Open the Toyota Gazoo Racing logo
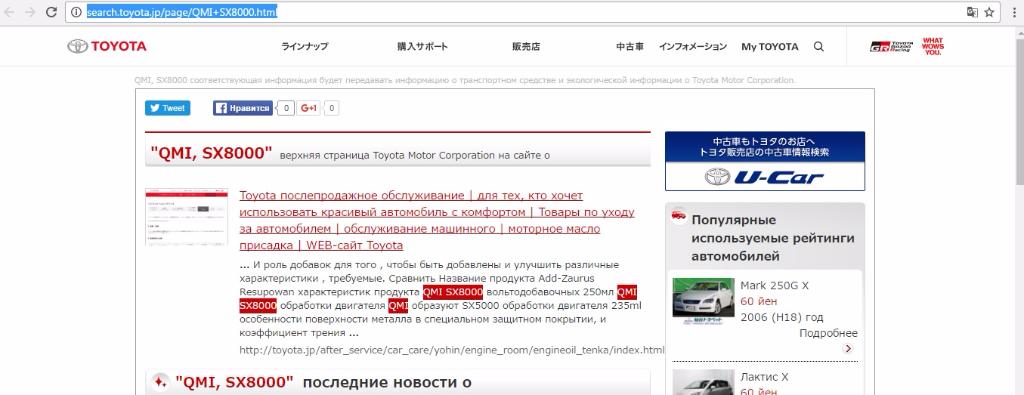 click(x=891, y=46)
